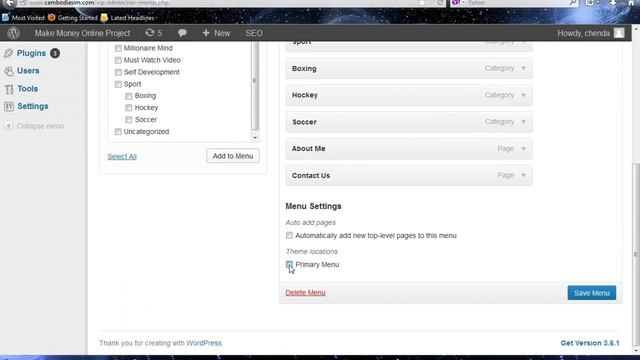Click the Plugins sidebar icon
The height and width of the screenshot is (360, 640).
(x=9, y=53)
